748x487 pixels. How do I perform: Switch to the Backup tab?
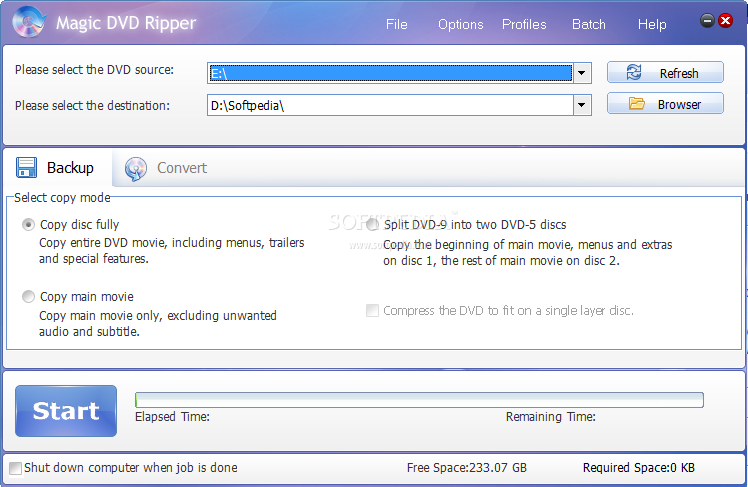pos(57,168)
